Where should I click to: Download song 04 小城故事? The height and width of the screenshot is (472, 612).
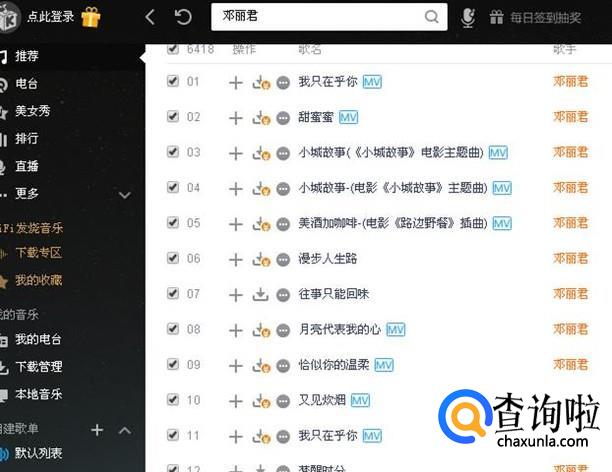pyautogui.click(x=261, y=189)
